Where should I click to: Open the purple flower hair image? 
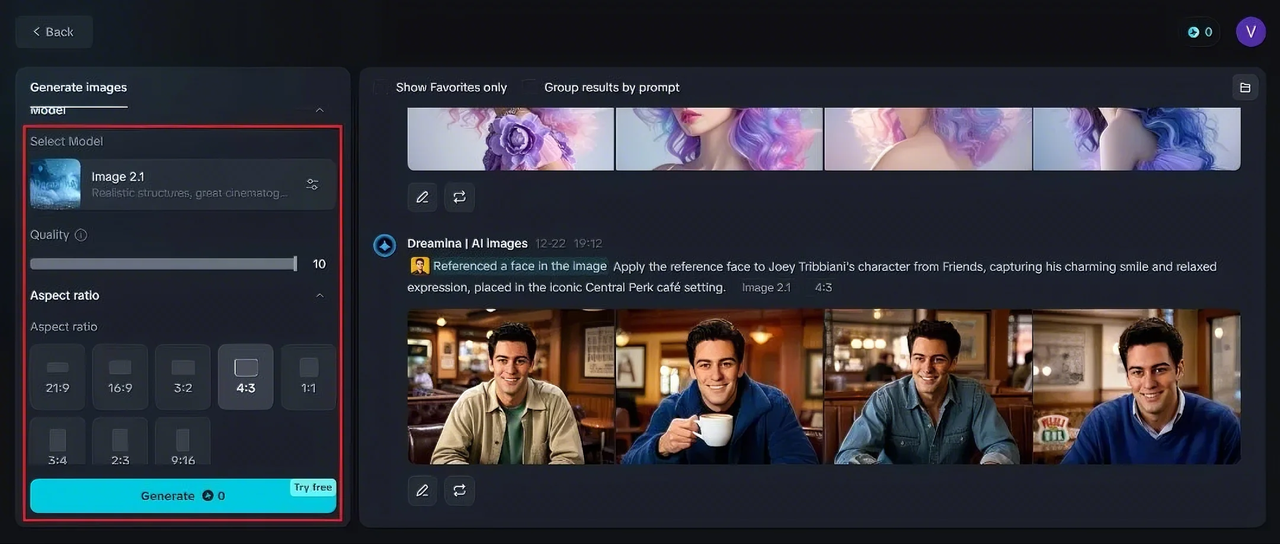point(511,139)
